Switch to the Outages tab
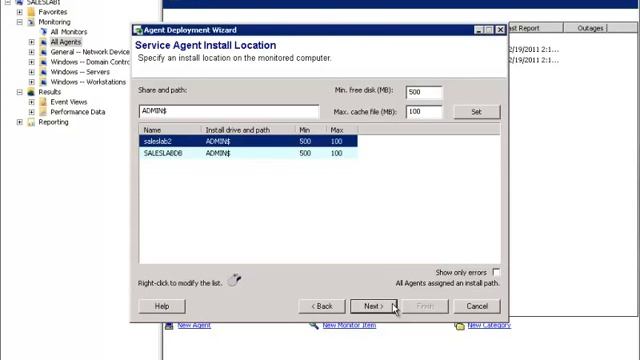The image size is (640, 360). [590, 28]
